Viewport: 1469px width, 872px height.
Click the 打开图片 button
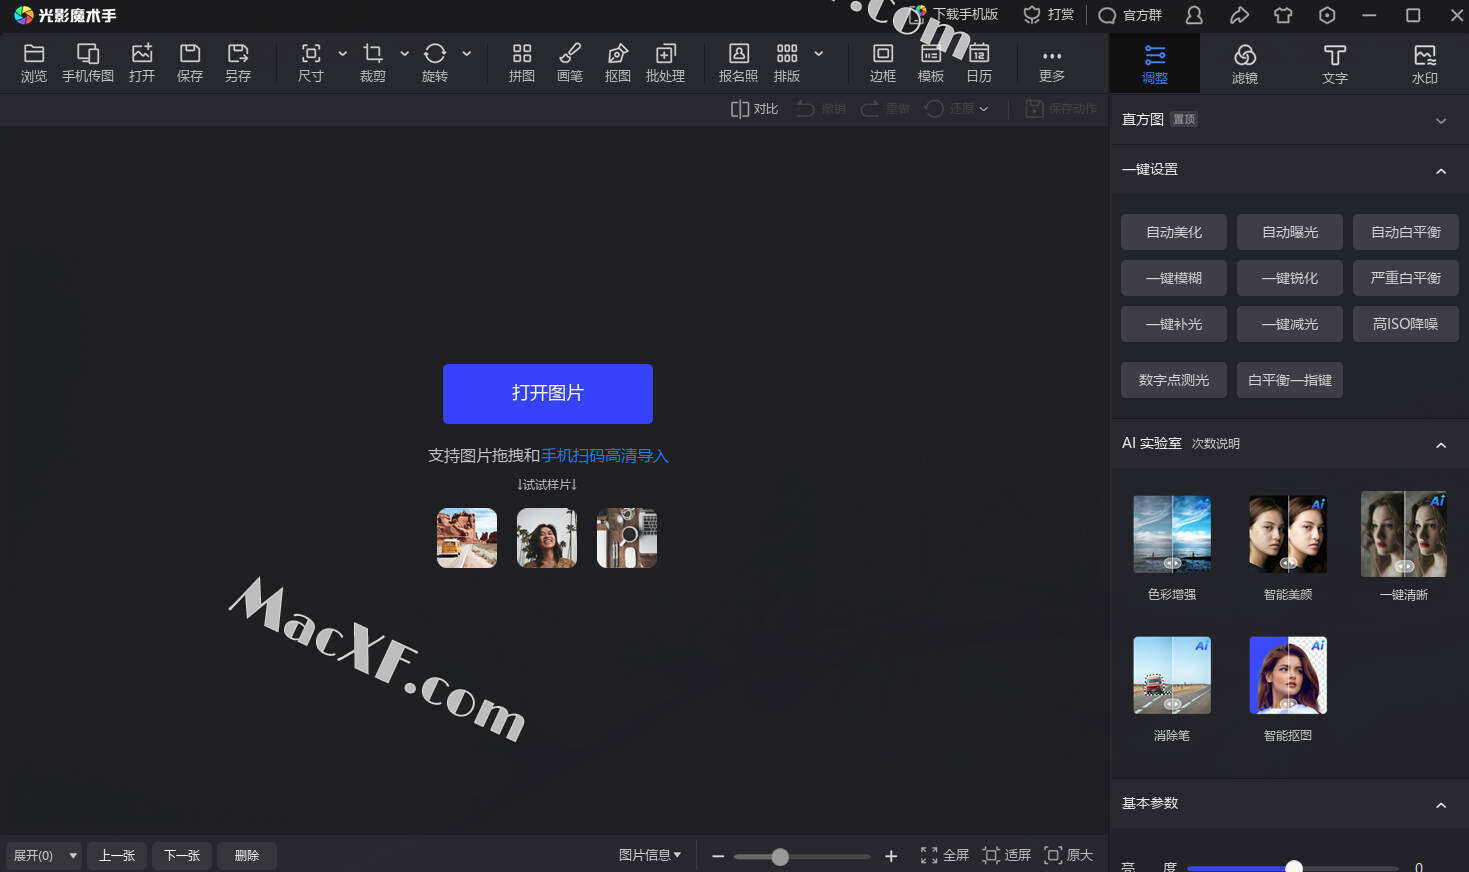click(547, 393)
